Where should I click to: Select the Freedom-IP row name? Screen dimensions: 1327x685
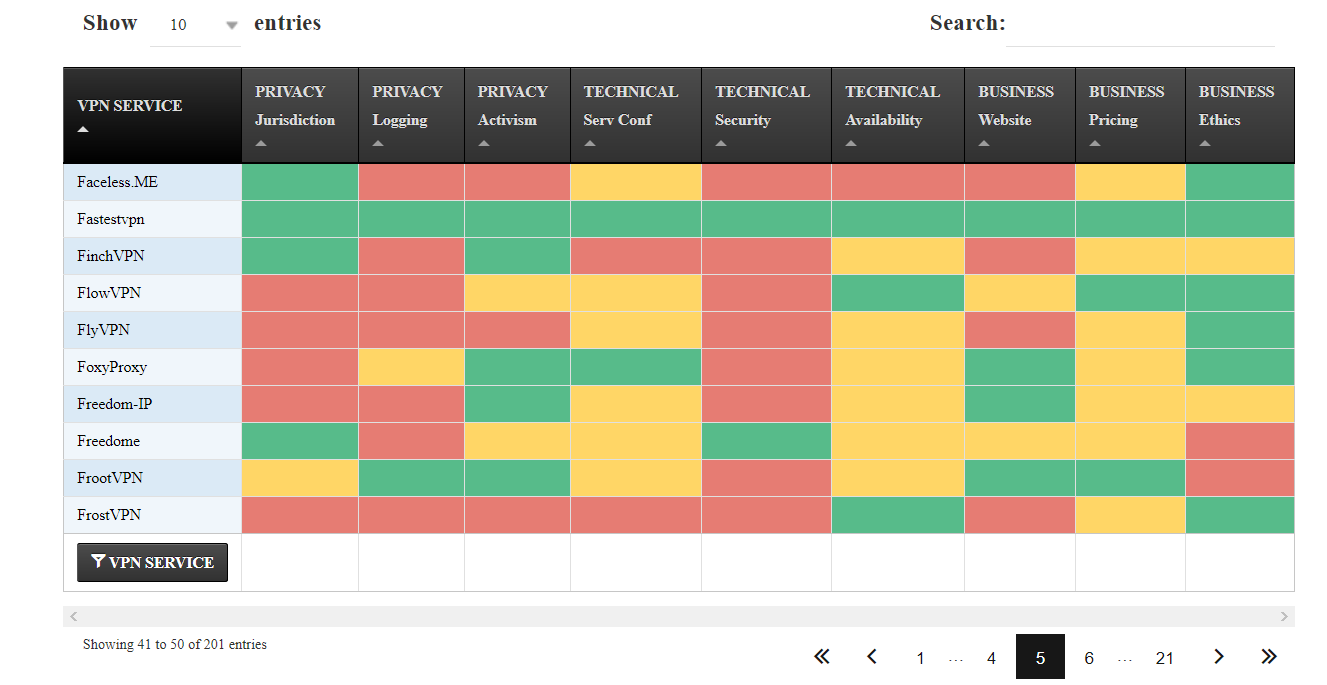click(114, 404)
